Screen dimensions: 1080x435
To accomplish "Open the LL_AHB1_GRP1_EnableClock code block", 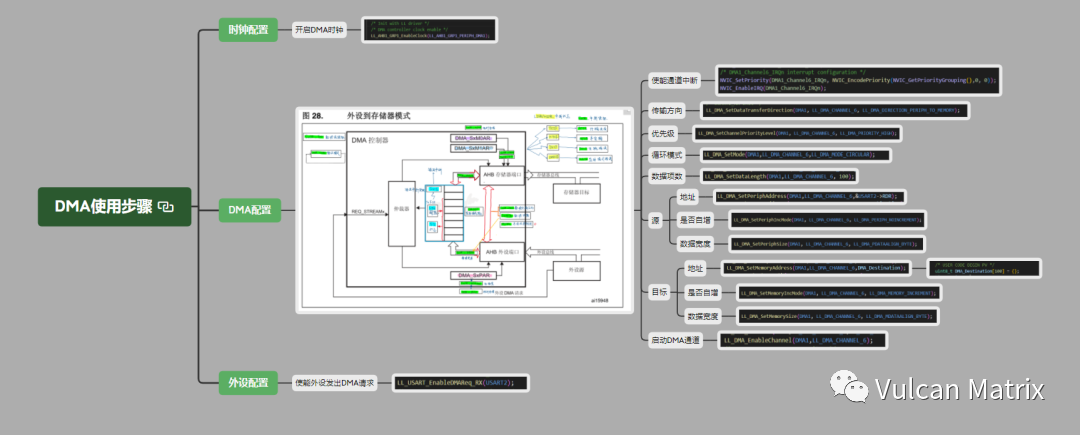I will 430,30.
